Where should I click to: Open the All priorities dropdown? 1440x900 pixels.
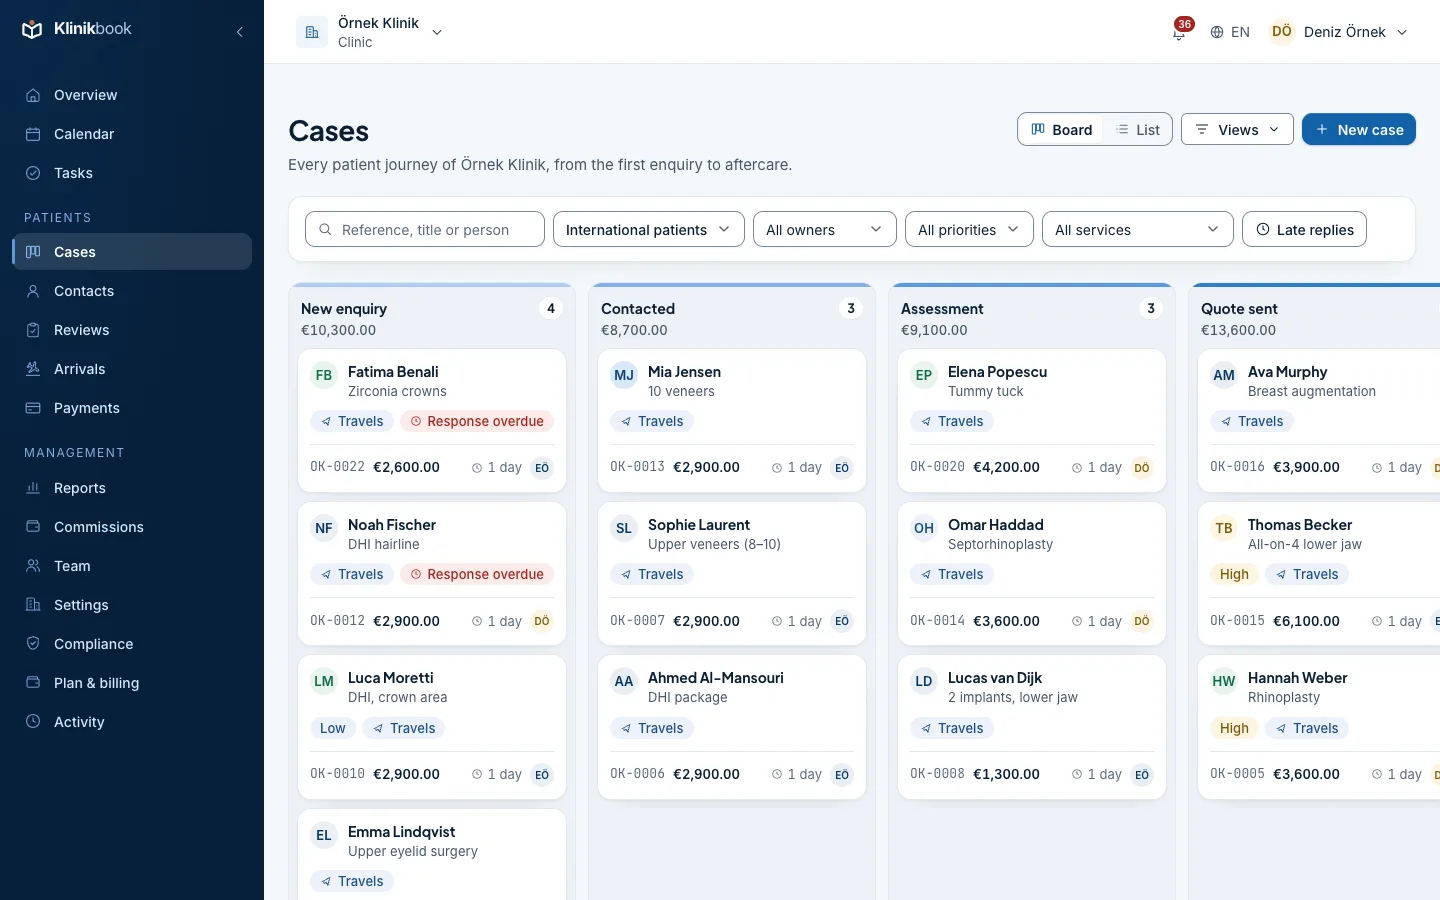pyautogui.click(x=969, y=230)
